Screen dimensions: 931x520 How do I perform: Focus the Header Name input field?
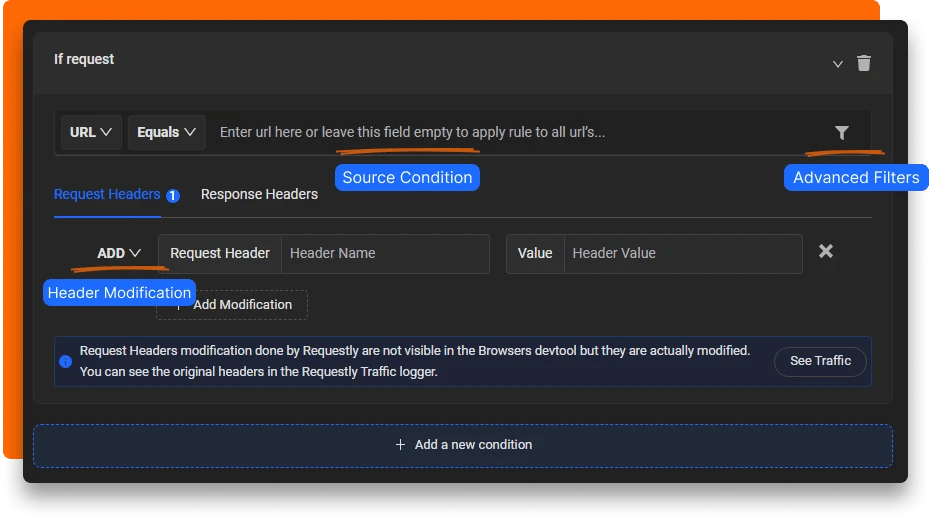coord(385,253)
